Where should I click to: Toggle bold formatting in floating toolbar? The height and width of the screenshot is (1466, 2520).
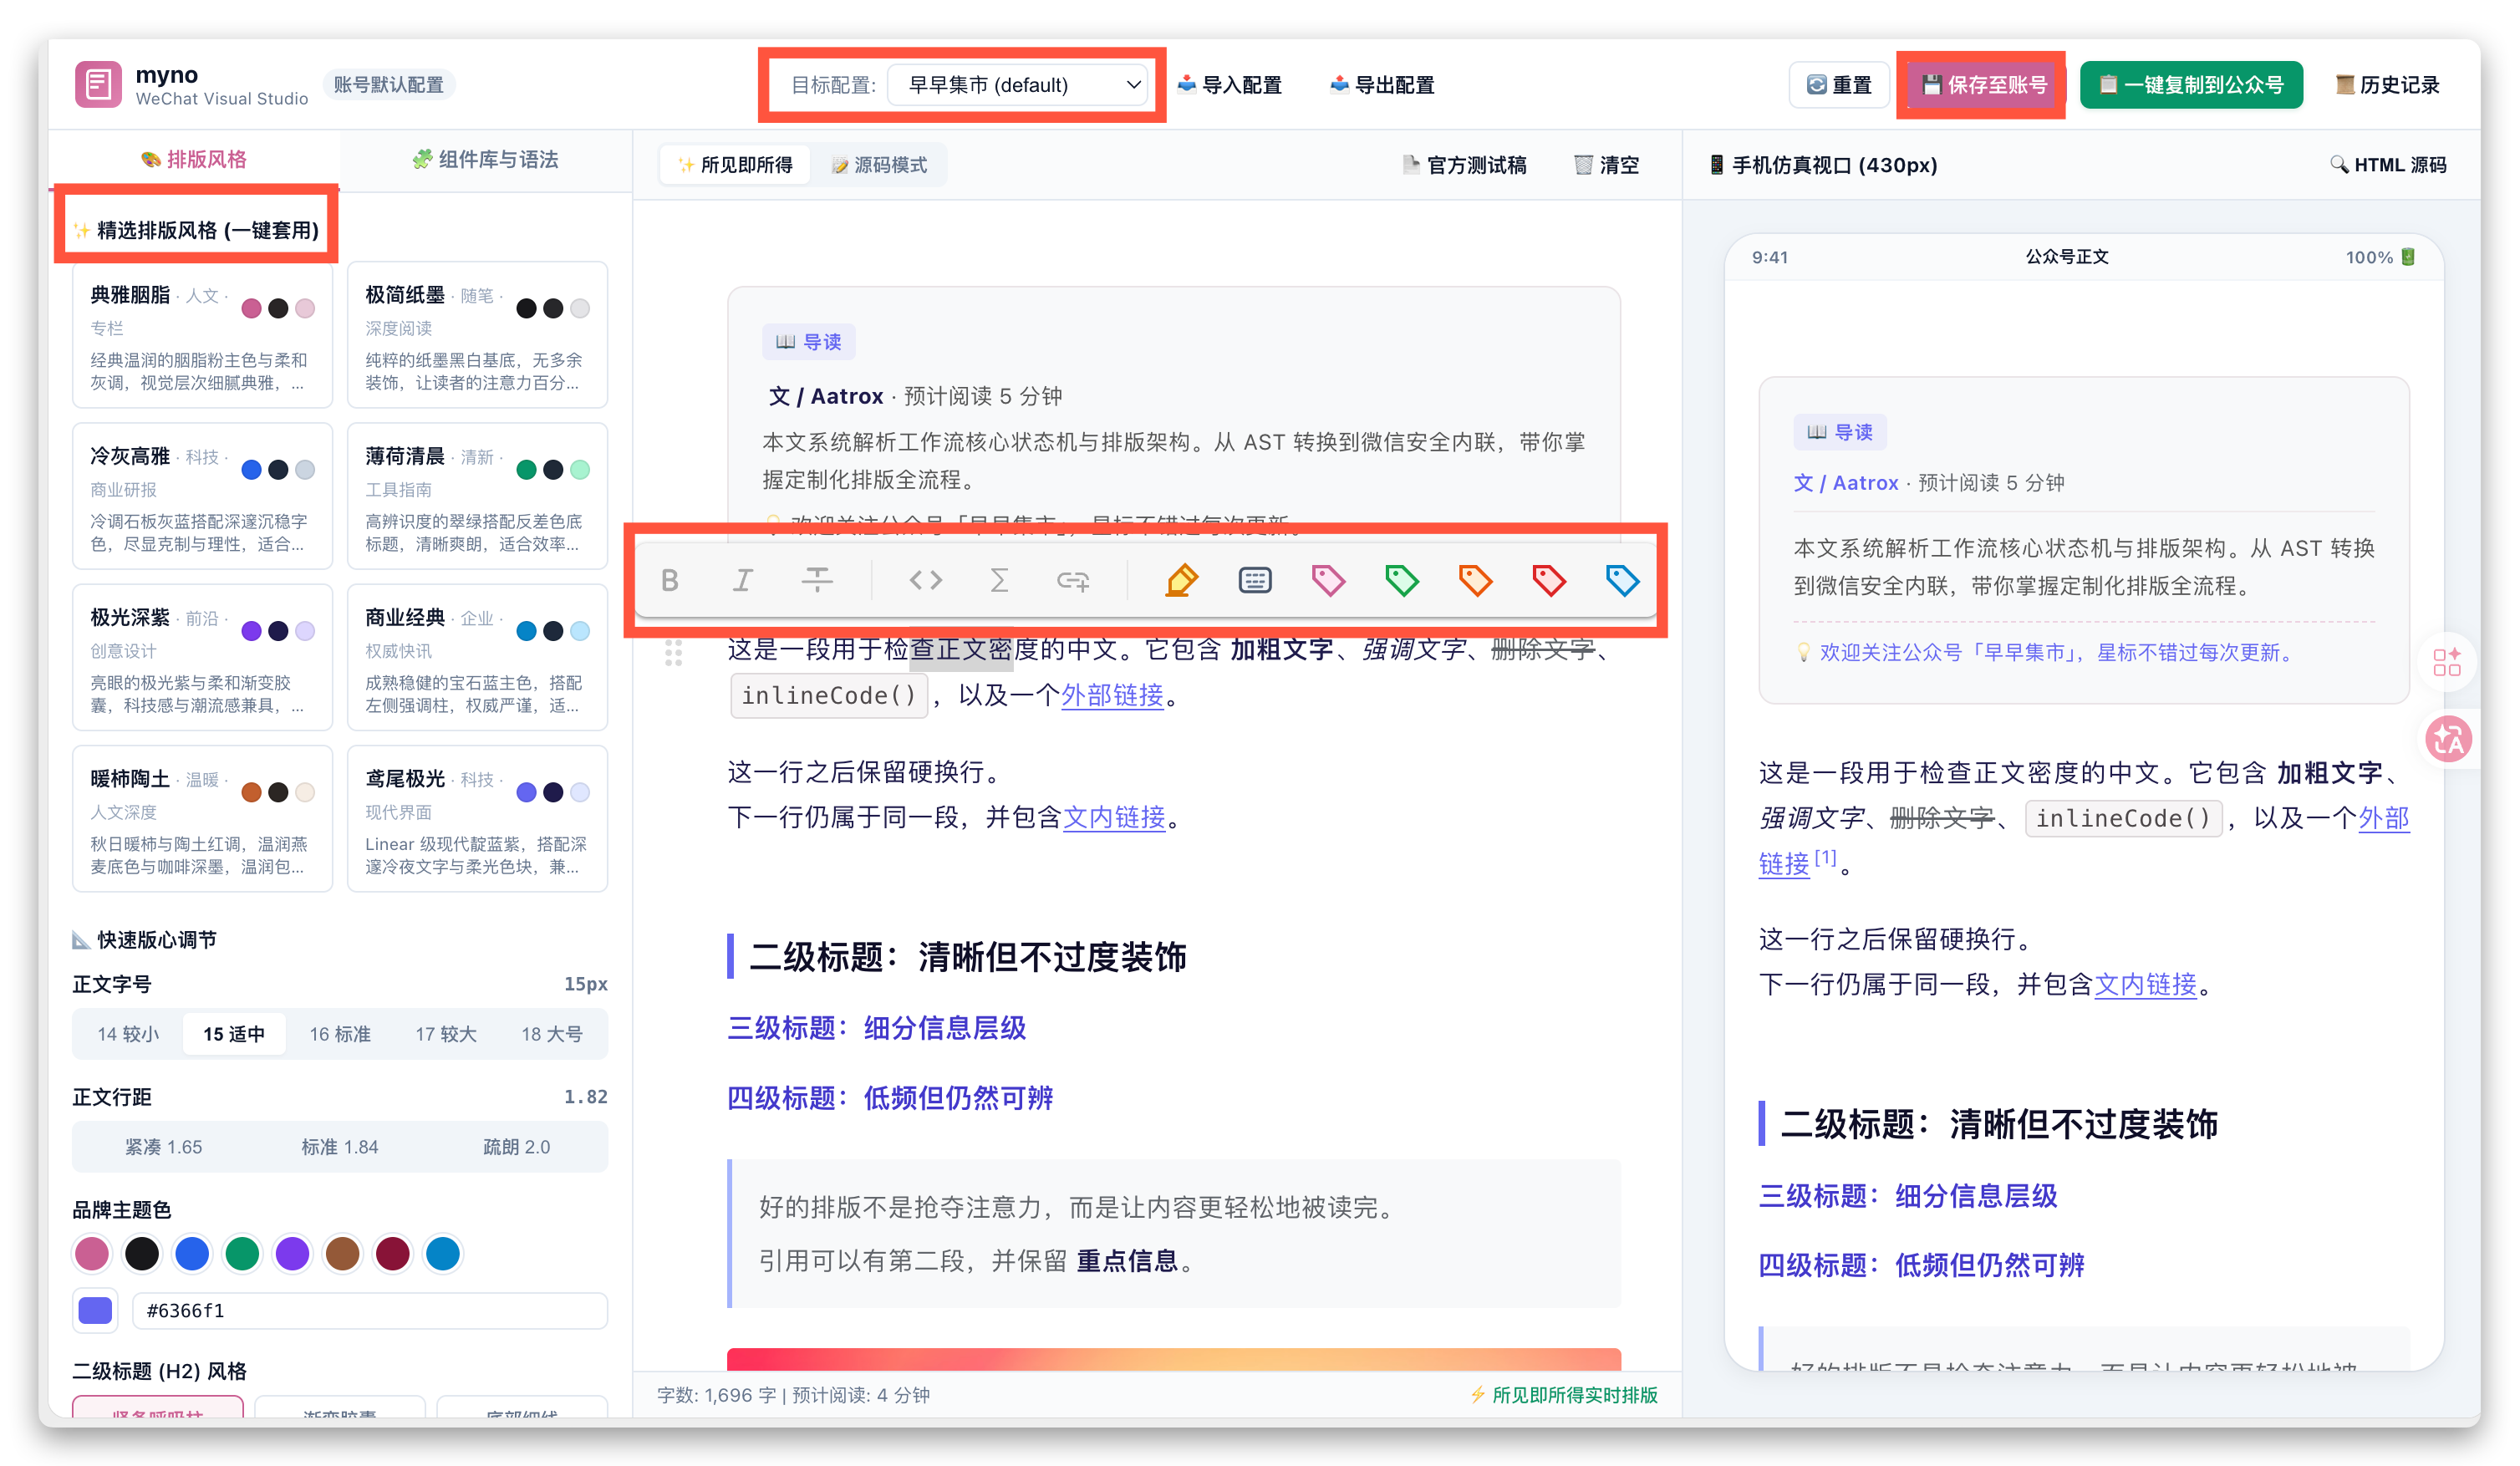[669, 580]
